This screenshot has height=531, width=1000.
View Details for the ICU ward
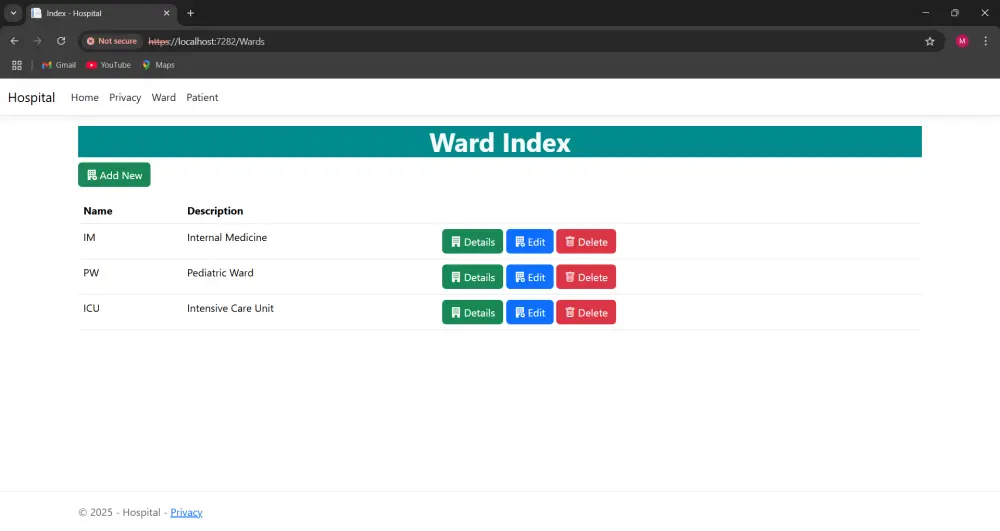[x=473, y=312]
